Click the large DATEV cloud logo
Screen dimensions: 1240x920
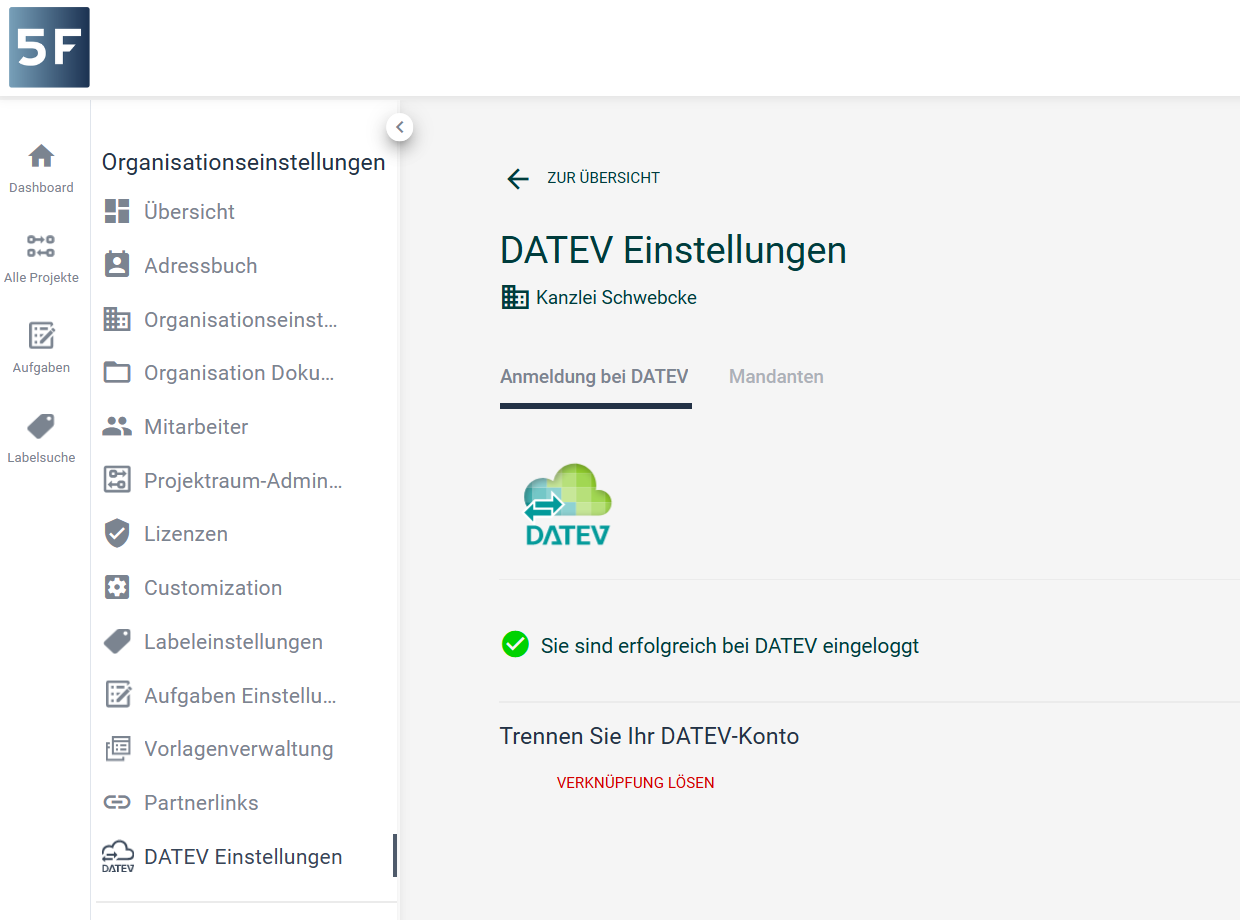568,504
